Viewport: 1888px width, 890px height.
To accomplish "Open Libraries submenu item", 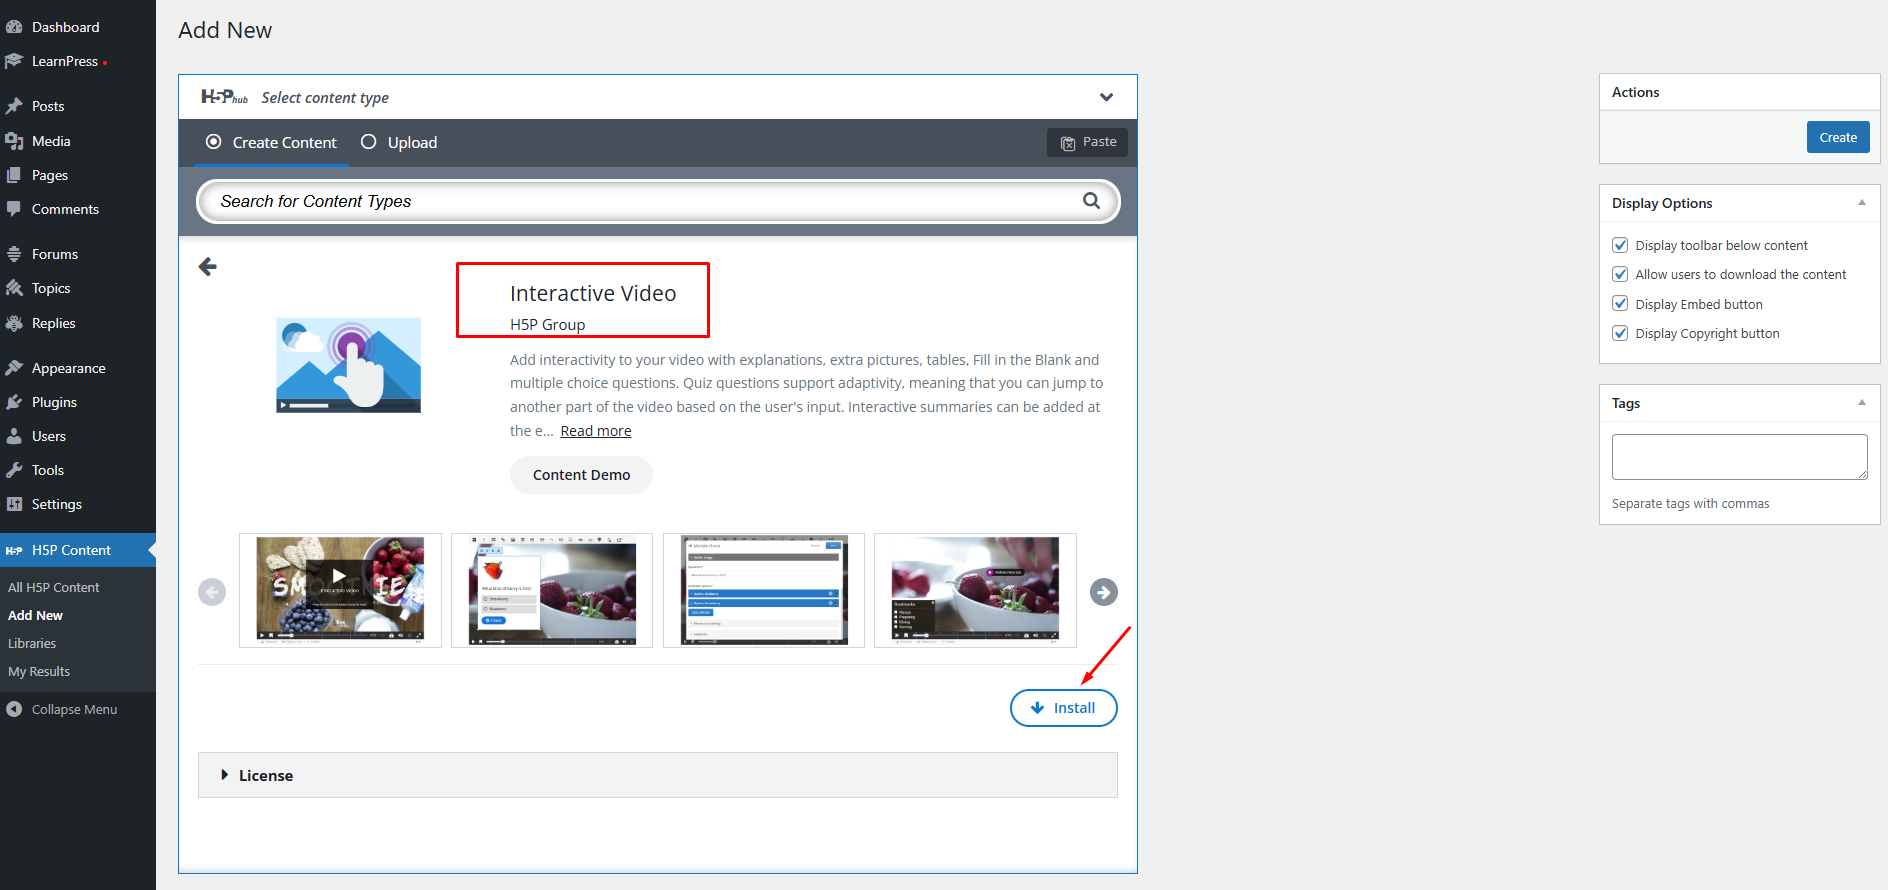I will [x=32, y=643].
